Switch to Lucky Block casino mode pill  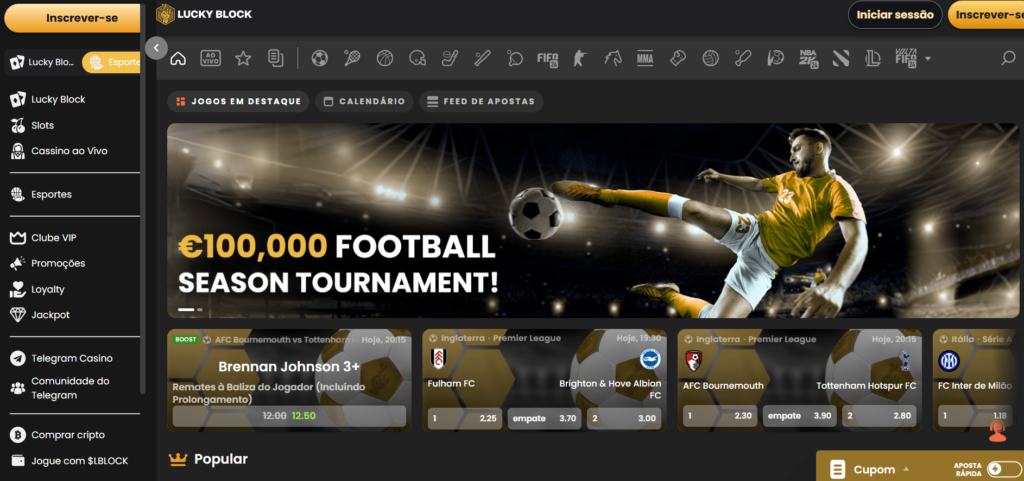coord(44,63)
